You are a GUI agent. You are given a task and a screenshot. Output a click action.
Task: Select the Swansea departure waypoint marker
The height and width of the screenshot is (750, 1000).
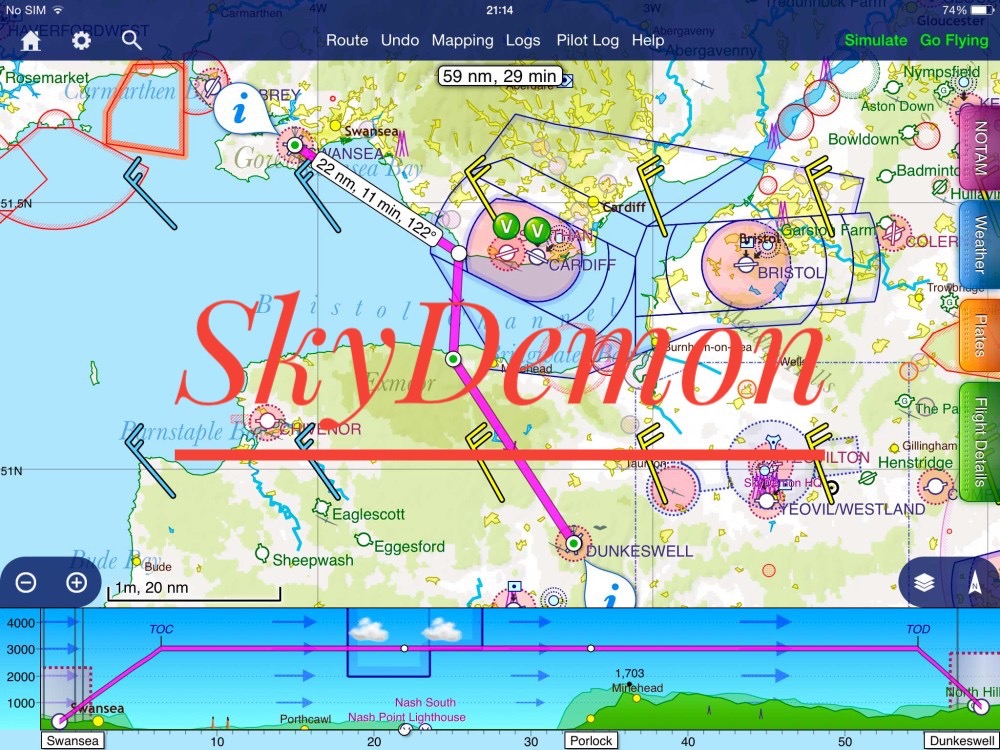295,145
